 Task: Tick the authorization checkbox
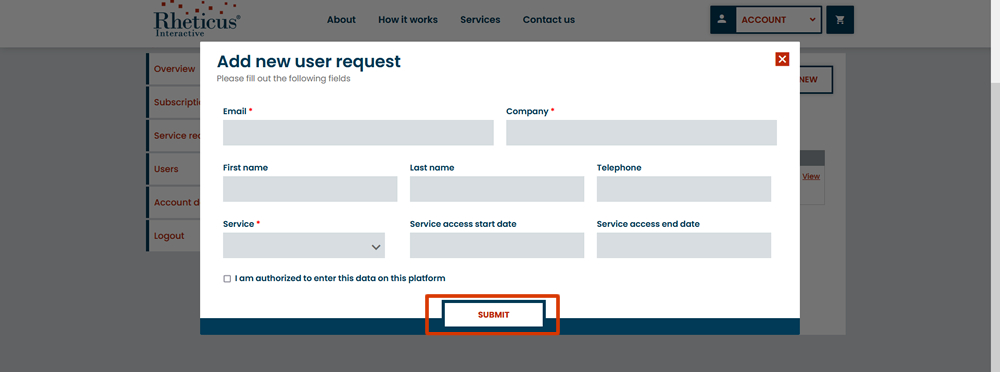pos(227,279)
